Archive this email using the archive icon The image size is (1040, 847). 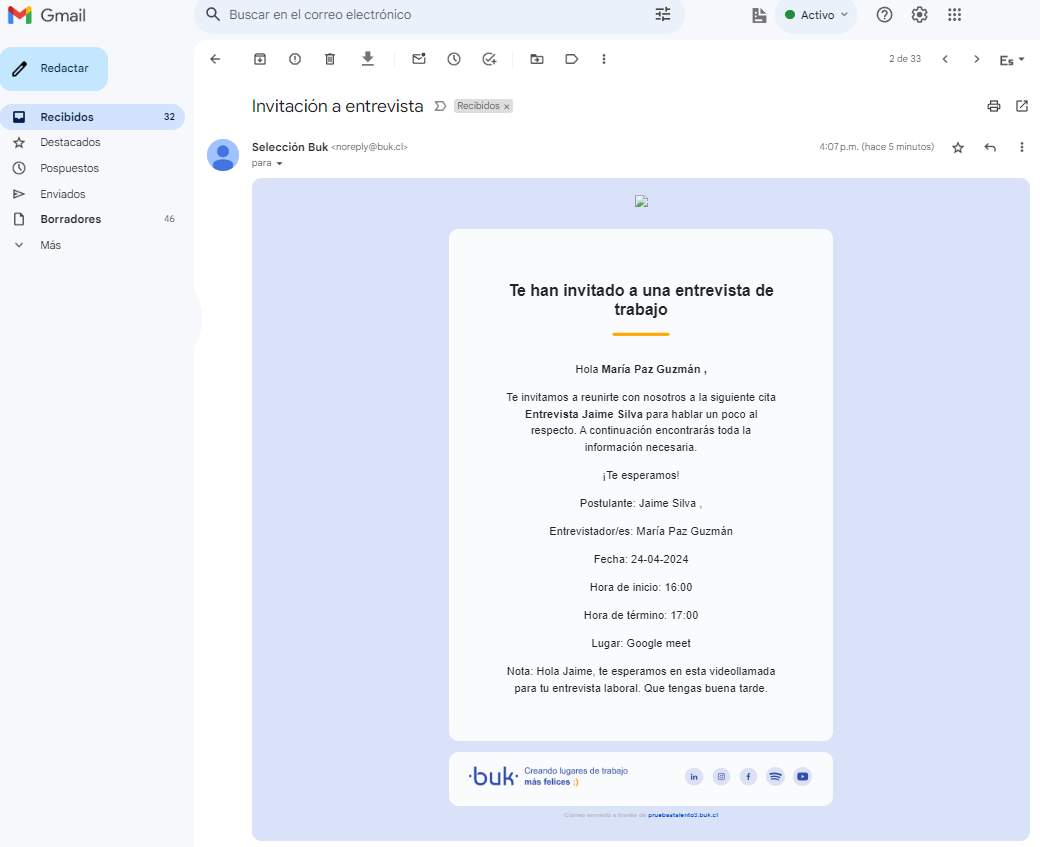tap(260, 59)
